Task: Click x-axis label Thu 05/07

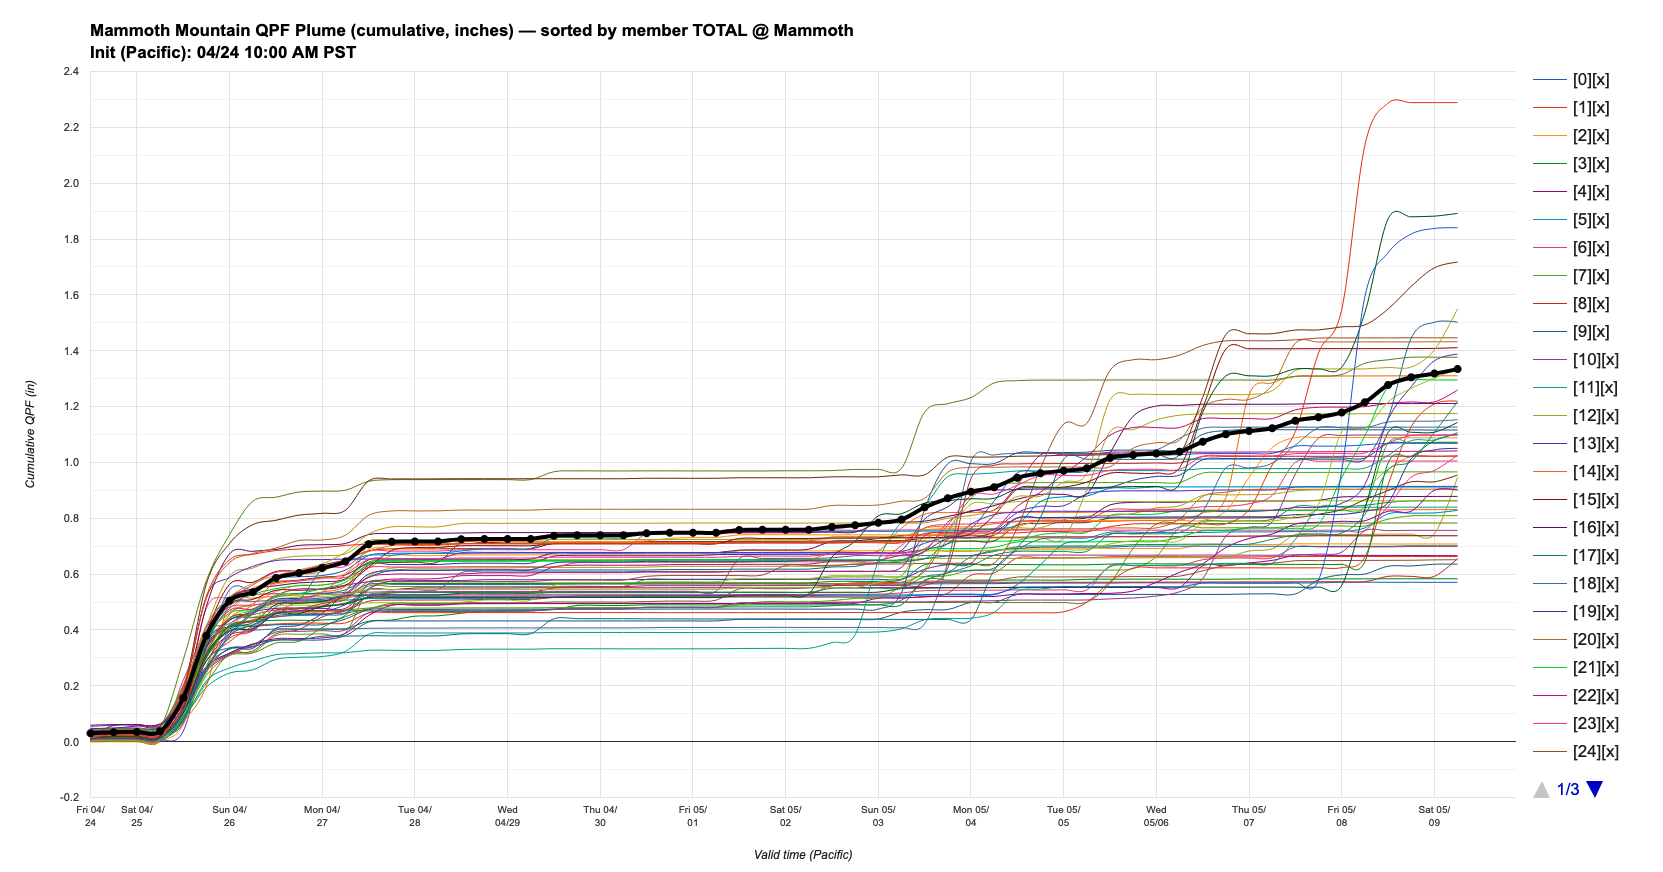Action: pyautogui.click(x=1249, y=816)
